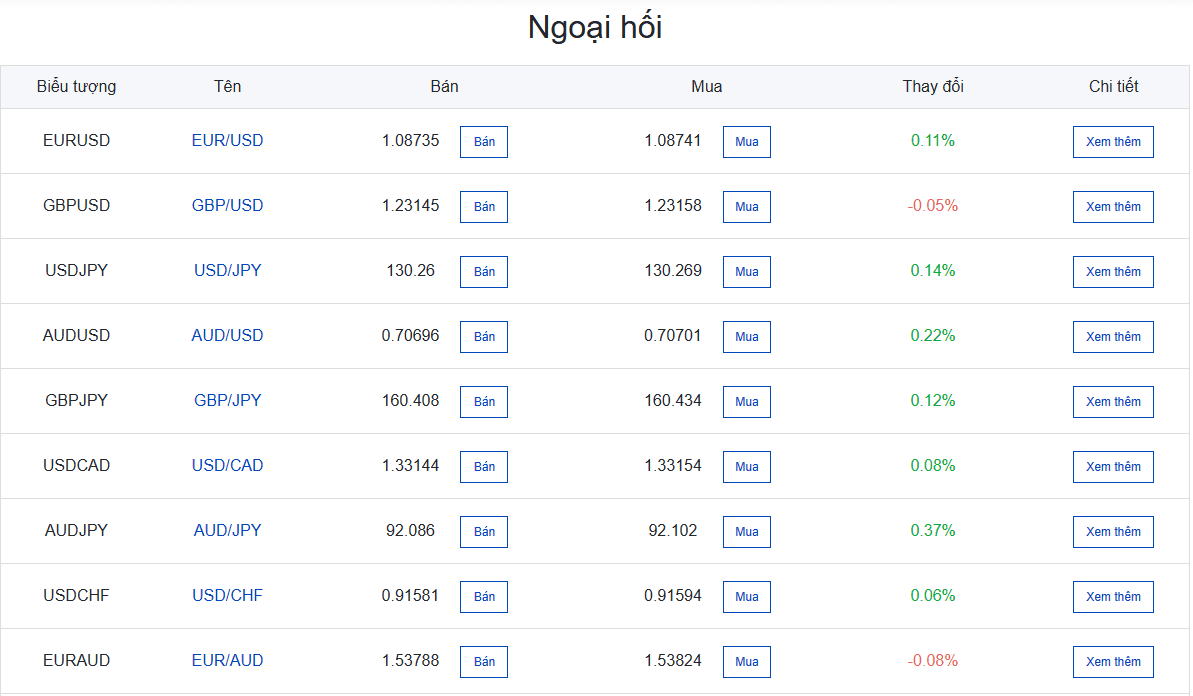Click the Mua button for EURUSD
The width and height of the screenshot is (1193, 696).
tap(746, 142)
